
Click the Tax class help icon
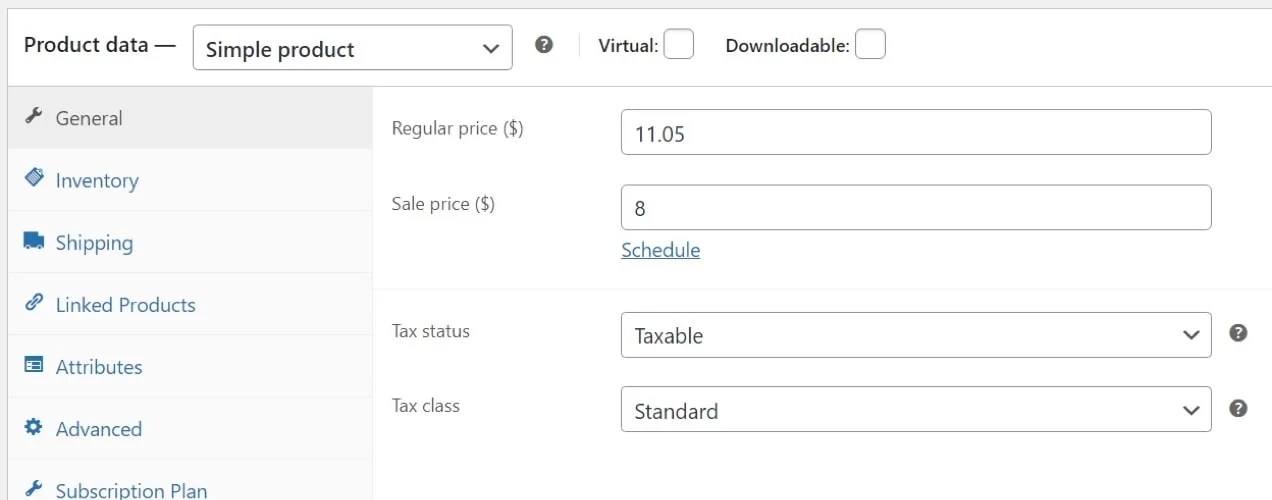(x=1238, y=408)
